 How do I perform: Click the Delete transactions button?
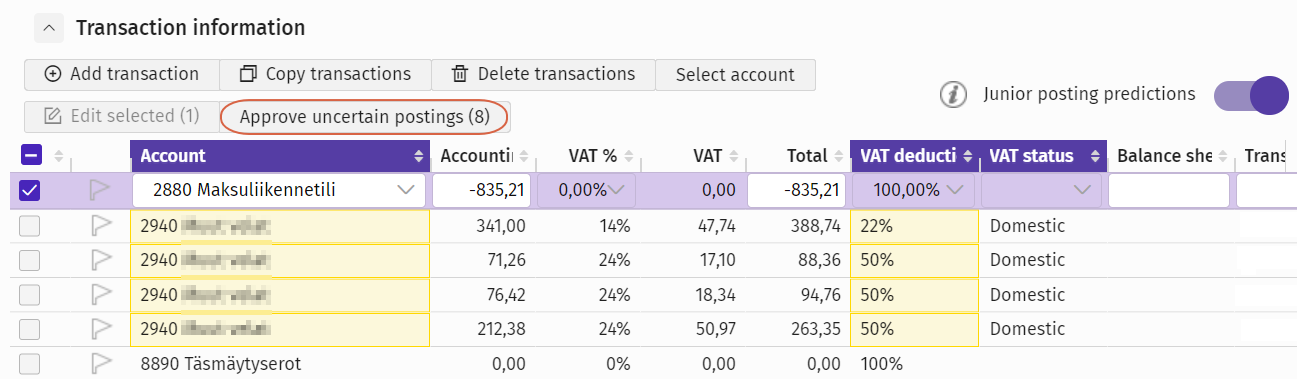[543, 74]
